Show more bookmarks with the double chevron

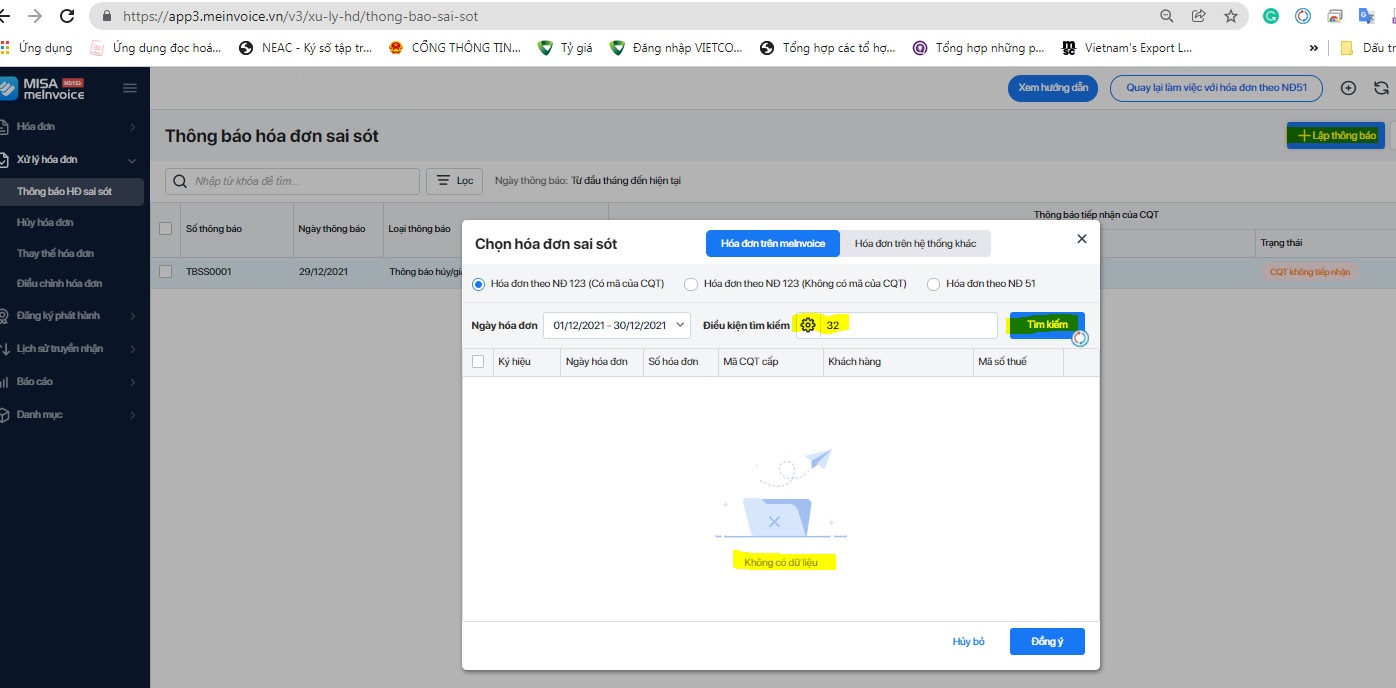[x=1314, y=47]
